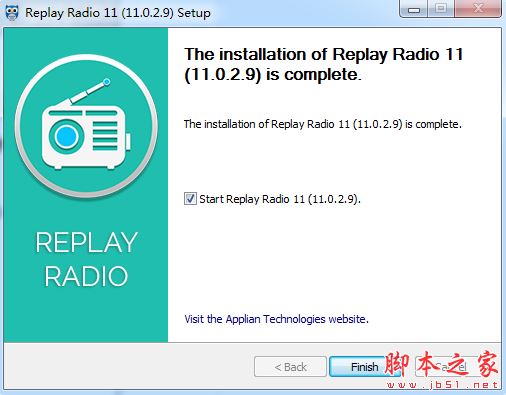This screenshot has width=506, height=395.
Task: Maximize the Setup window
Action: click(441, 9)
